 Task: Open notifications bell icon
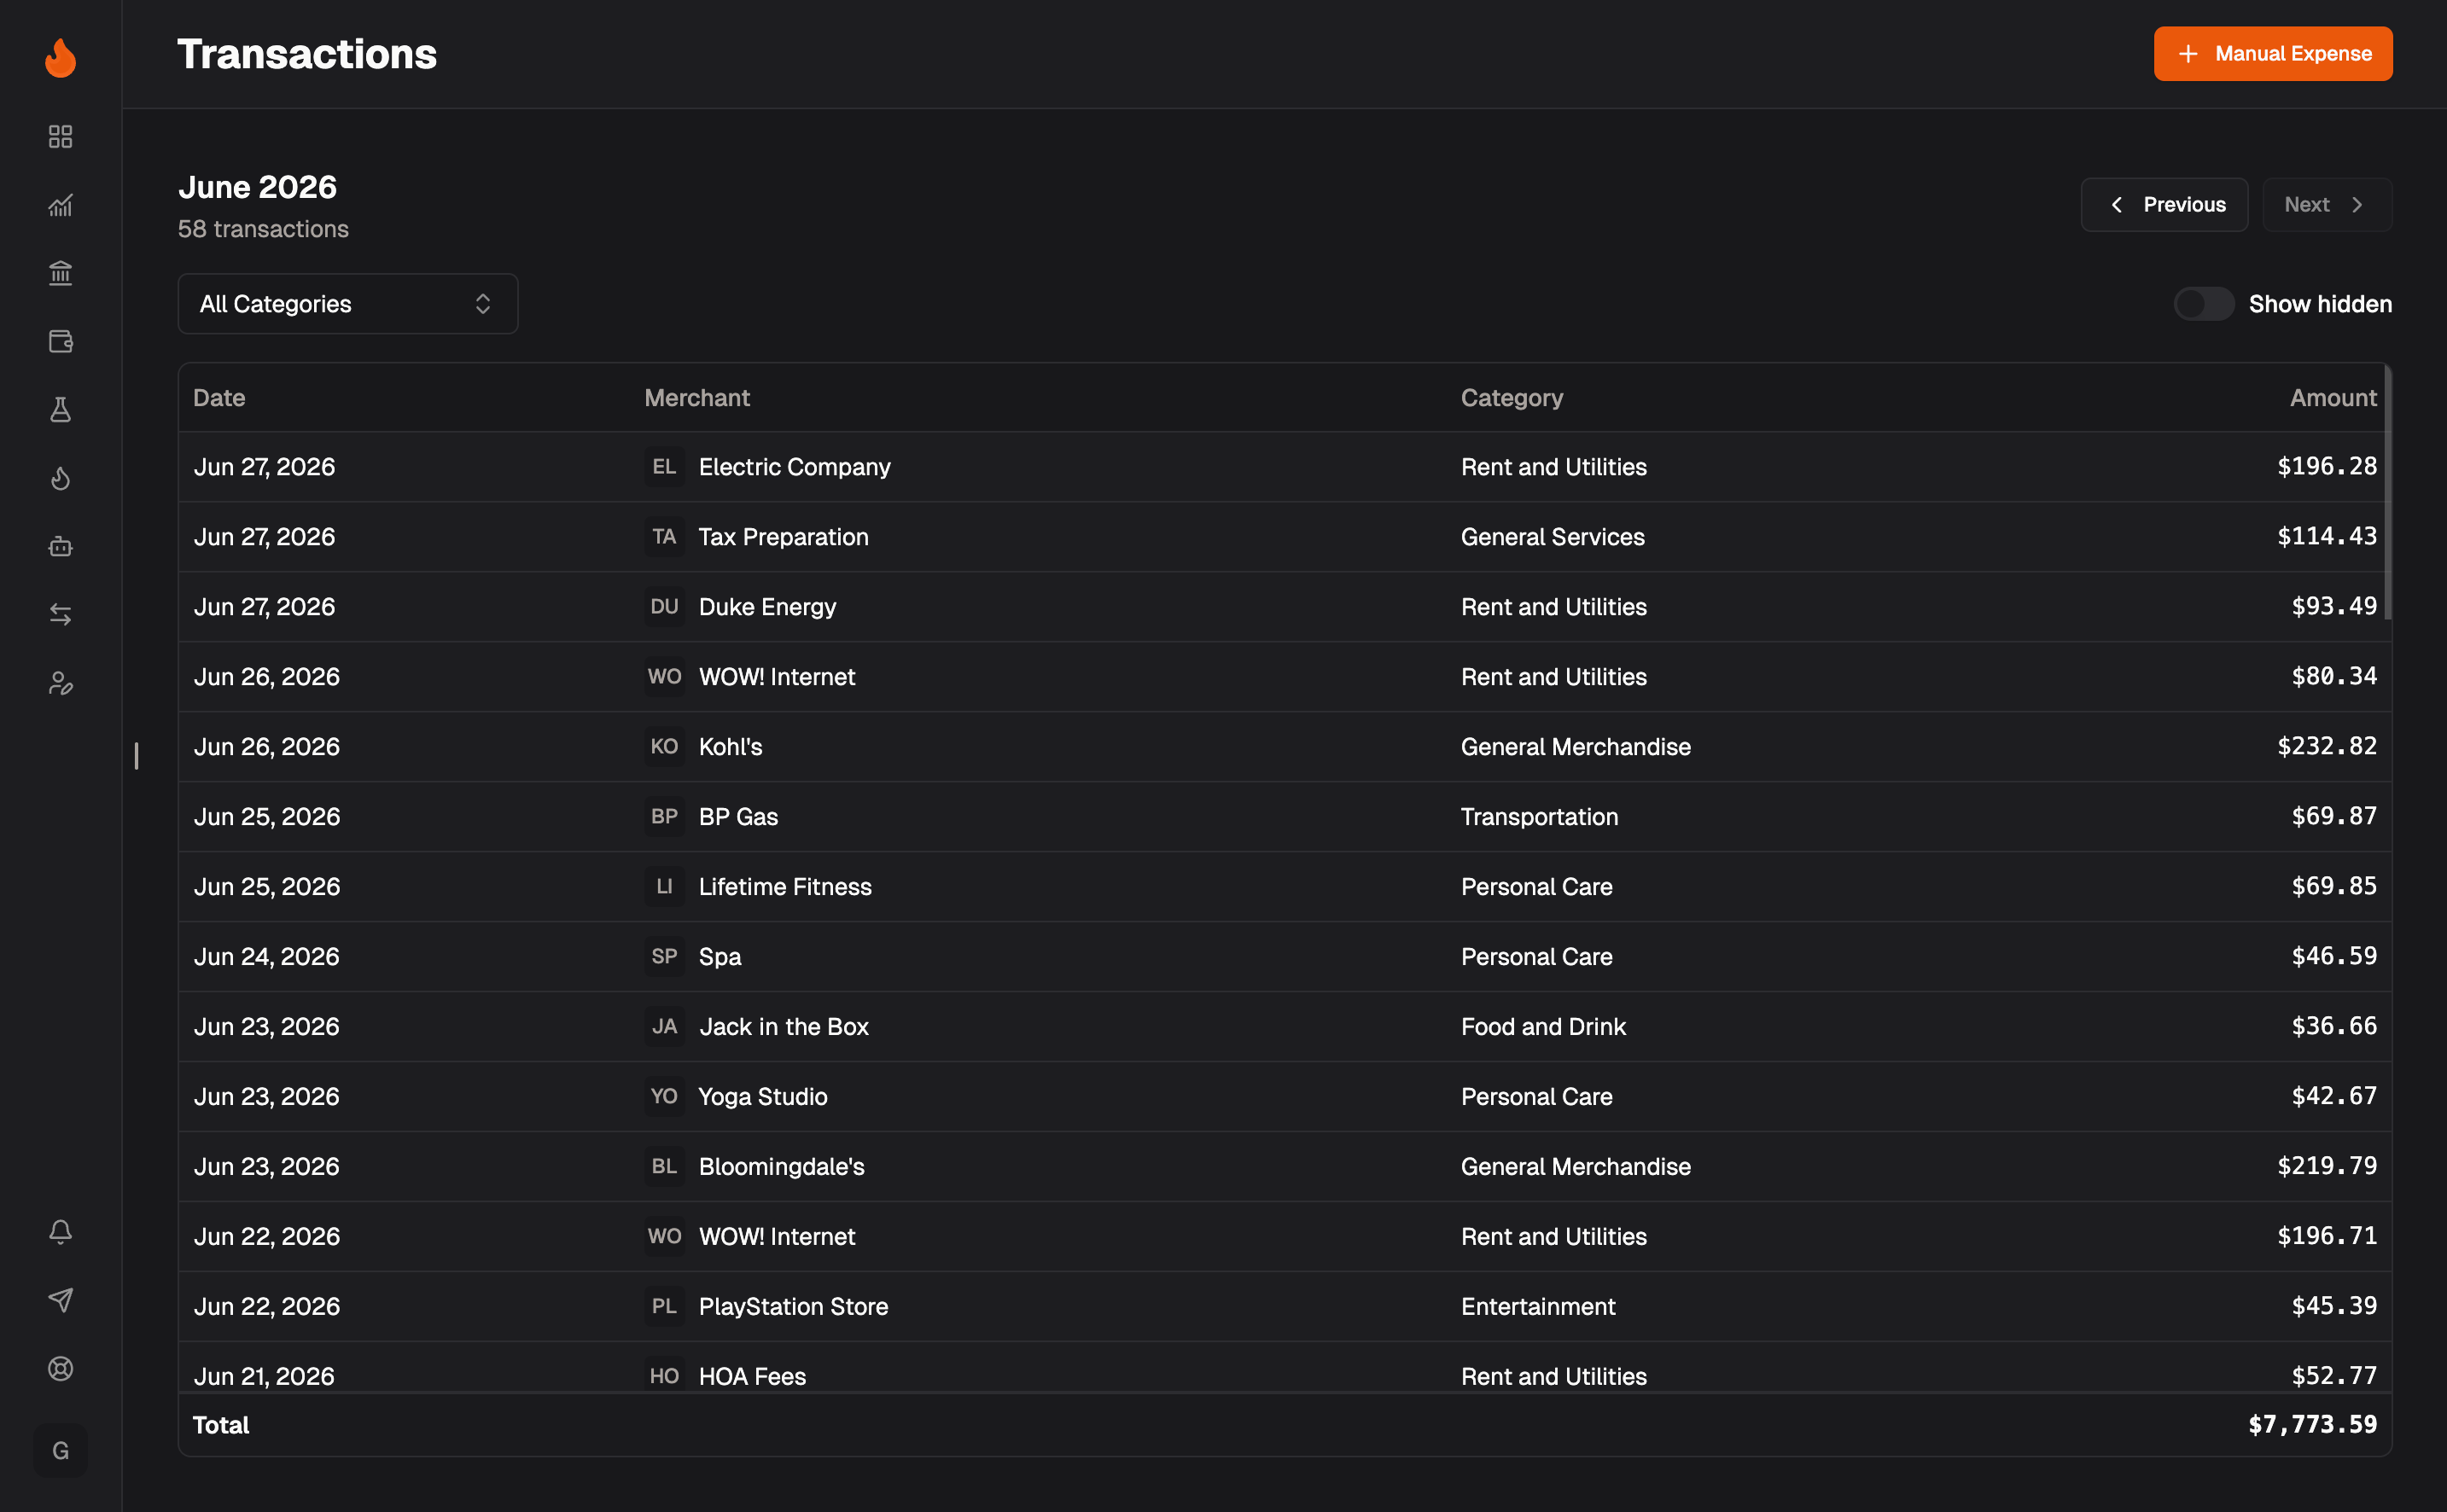click(60, 1231)
